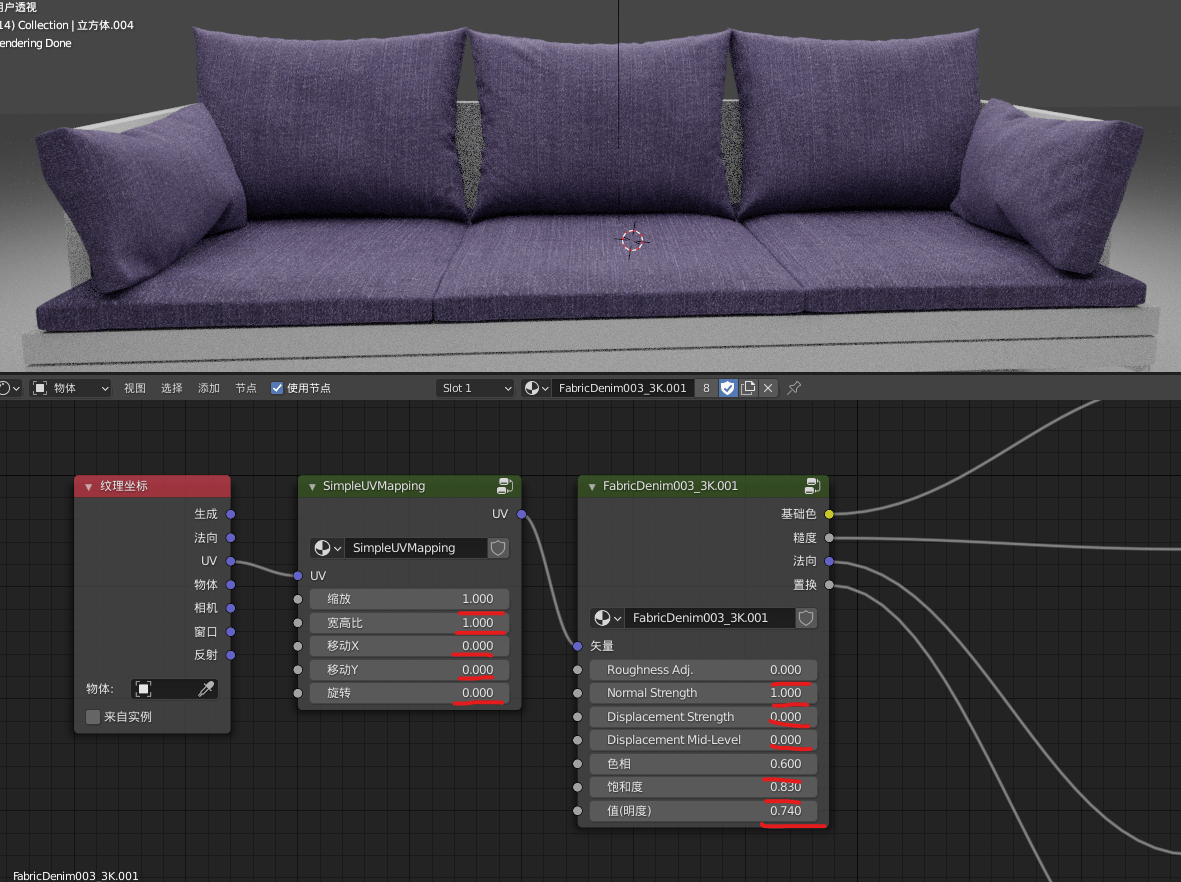The image size is (1181, 882).
Task: Unlink the material with X icon
Action: [768, 388]
